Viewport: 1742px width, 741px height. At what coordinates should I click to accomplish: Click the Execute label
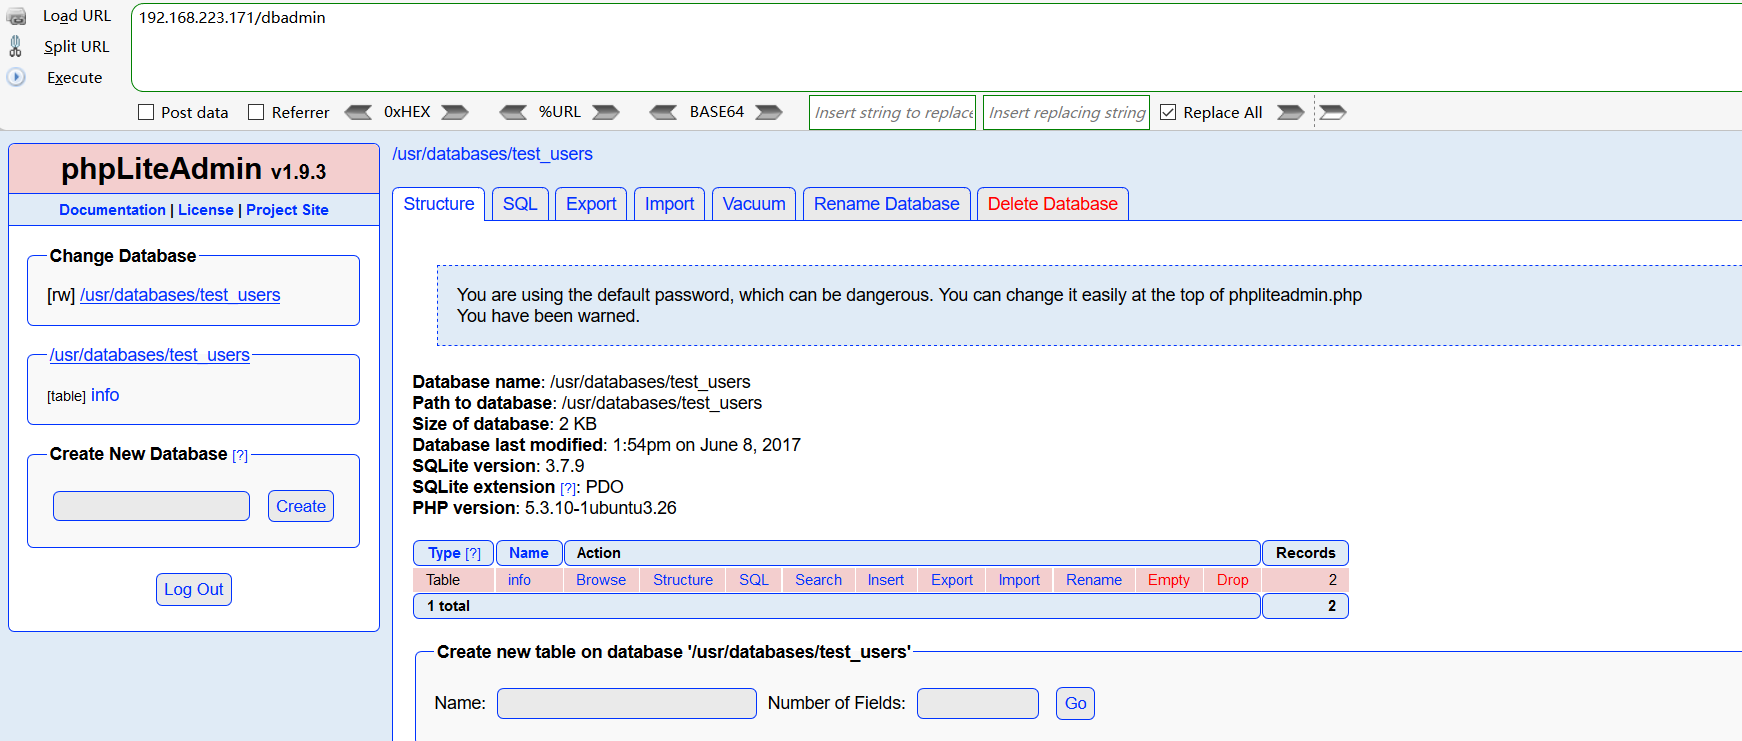pyautogui.click(x=75, y=78)
